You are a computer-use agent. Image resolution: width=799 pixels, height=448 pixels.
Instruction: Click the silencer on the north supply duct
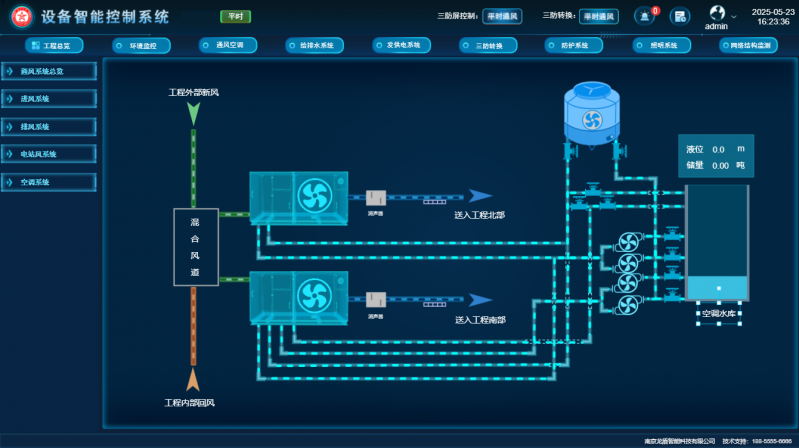[377, 198]
